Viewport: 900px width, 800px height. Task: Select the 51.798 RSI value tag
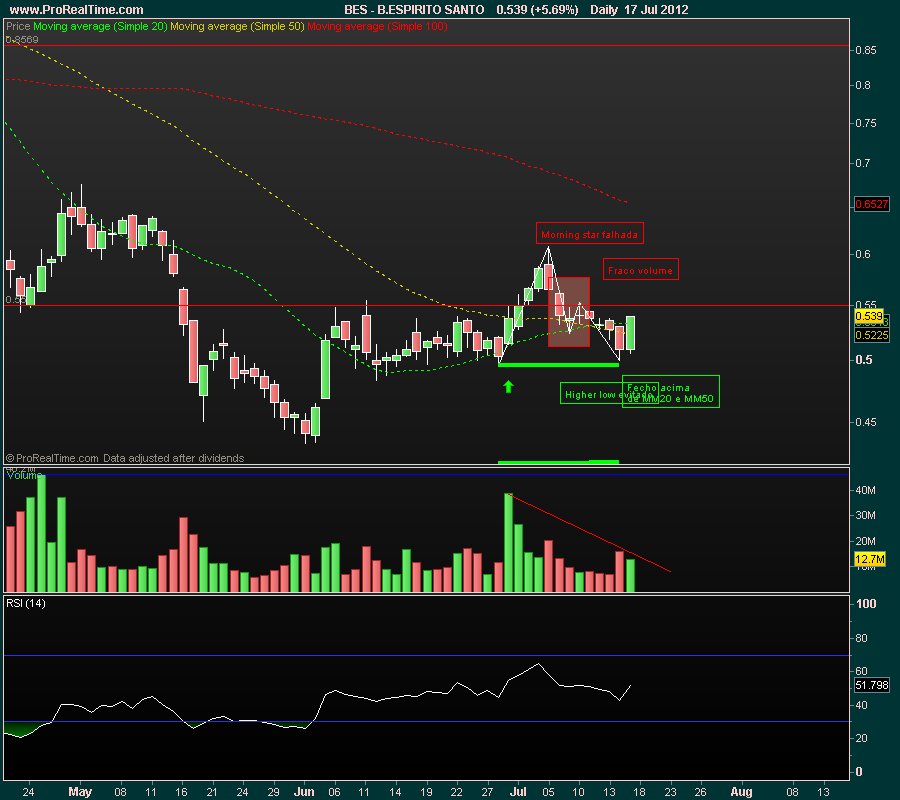point(871,685)
